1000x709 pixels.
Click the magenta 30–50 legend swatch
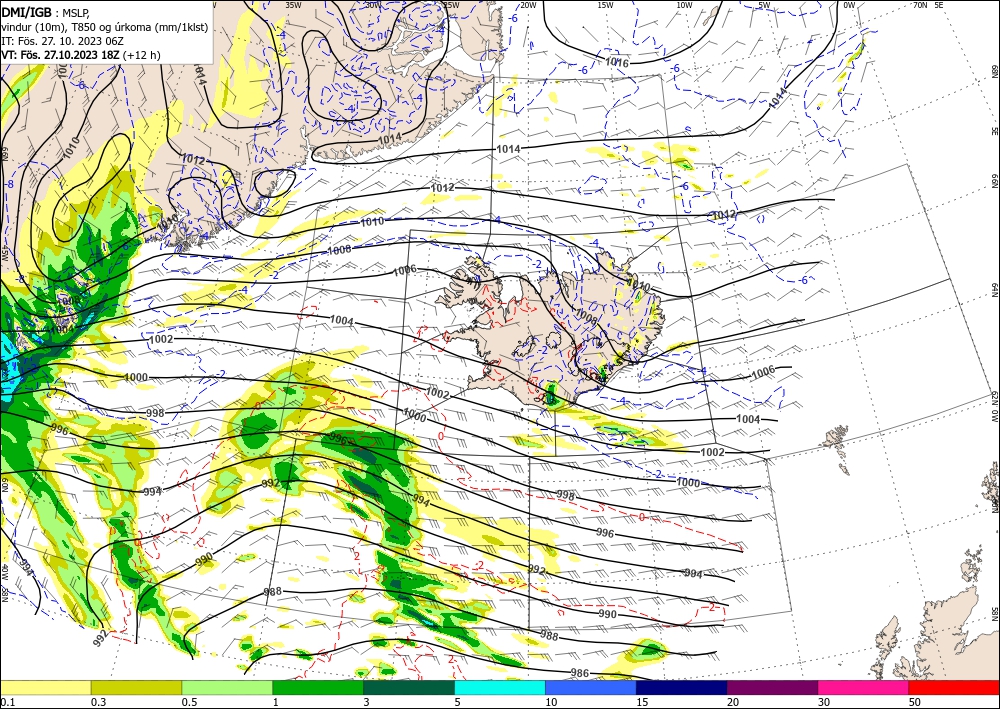pos(864,687)
